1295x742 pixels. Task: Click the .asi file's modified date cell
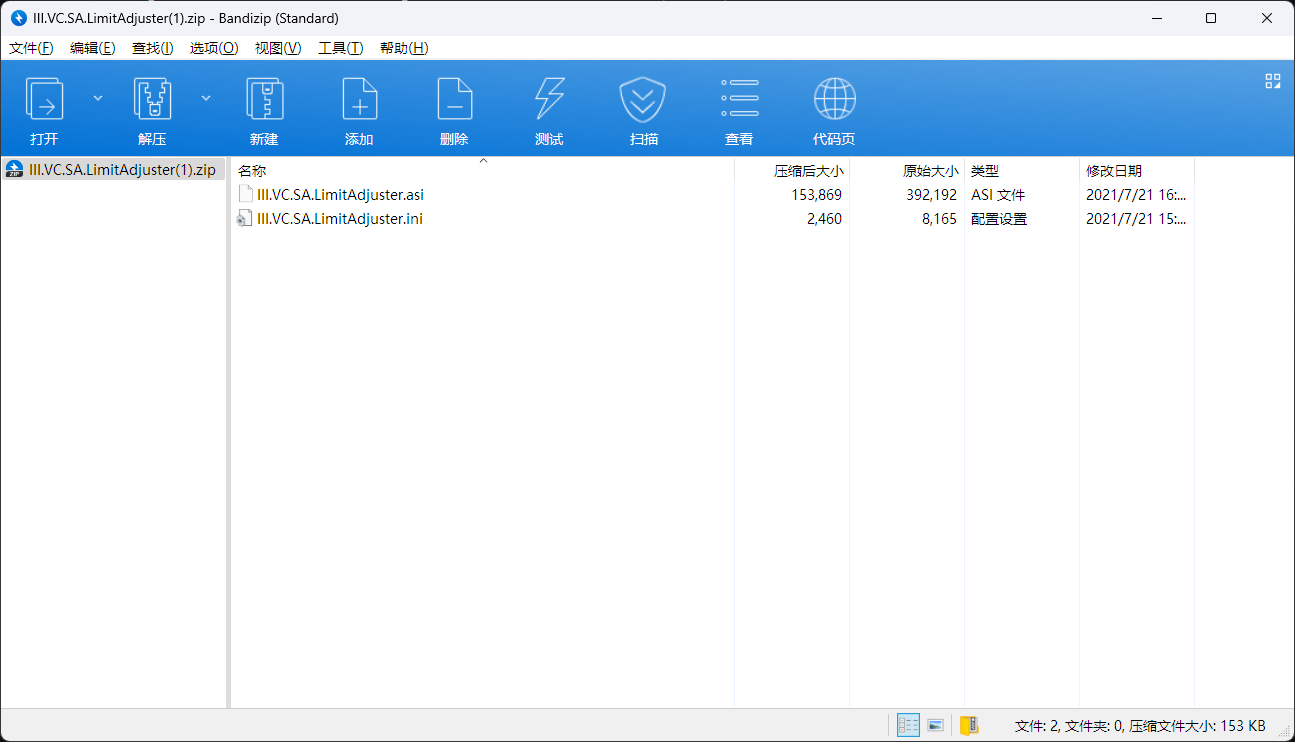1136,195
